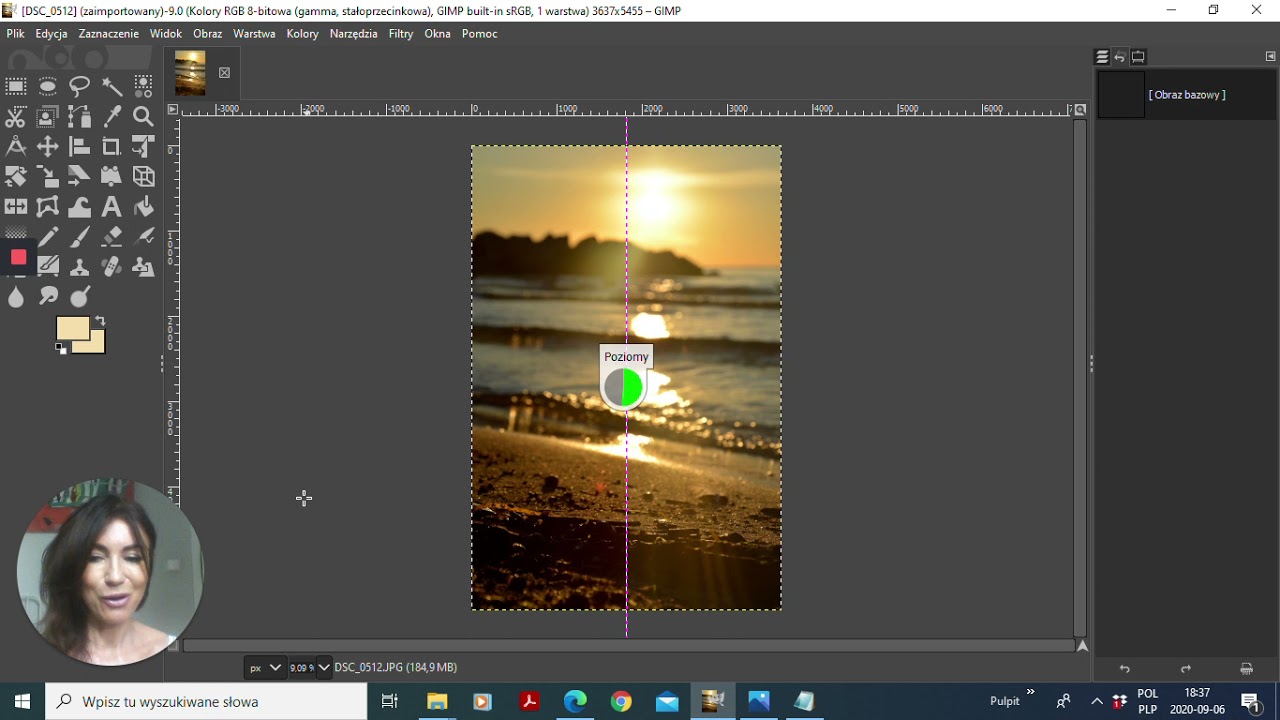The width and height of the screenshot is (1280, 720).
Task: Open the Kolory menu
Action: (302, 33)
